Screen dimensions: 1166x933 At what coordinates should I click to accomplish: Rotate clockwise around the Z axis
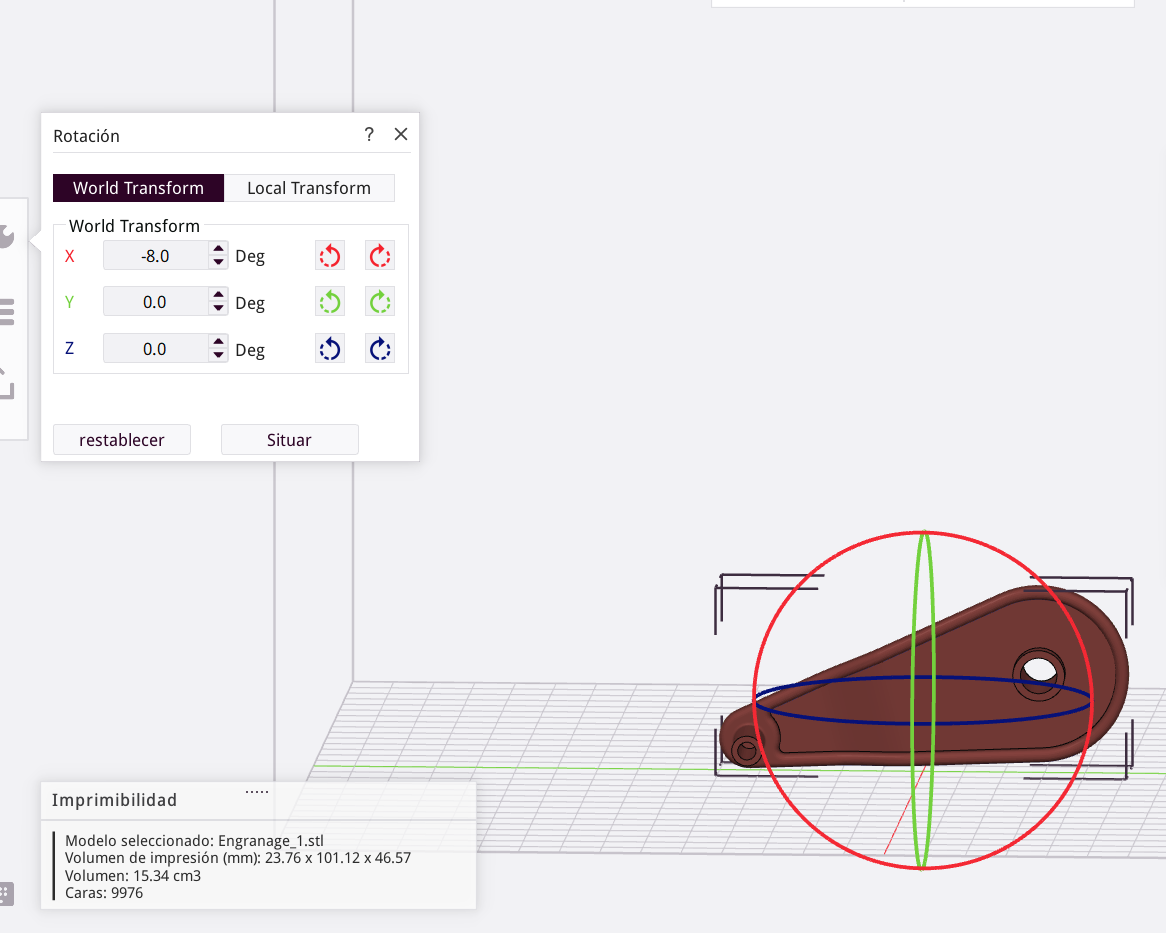tap(379, 349)
